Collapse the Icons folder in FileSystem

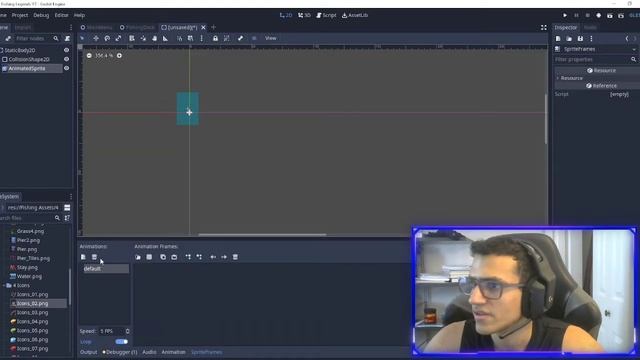(4, 285)
